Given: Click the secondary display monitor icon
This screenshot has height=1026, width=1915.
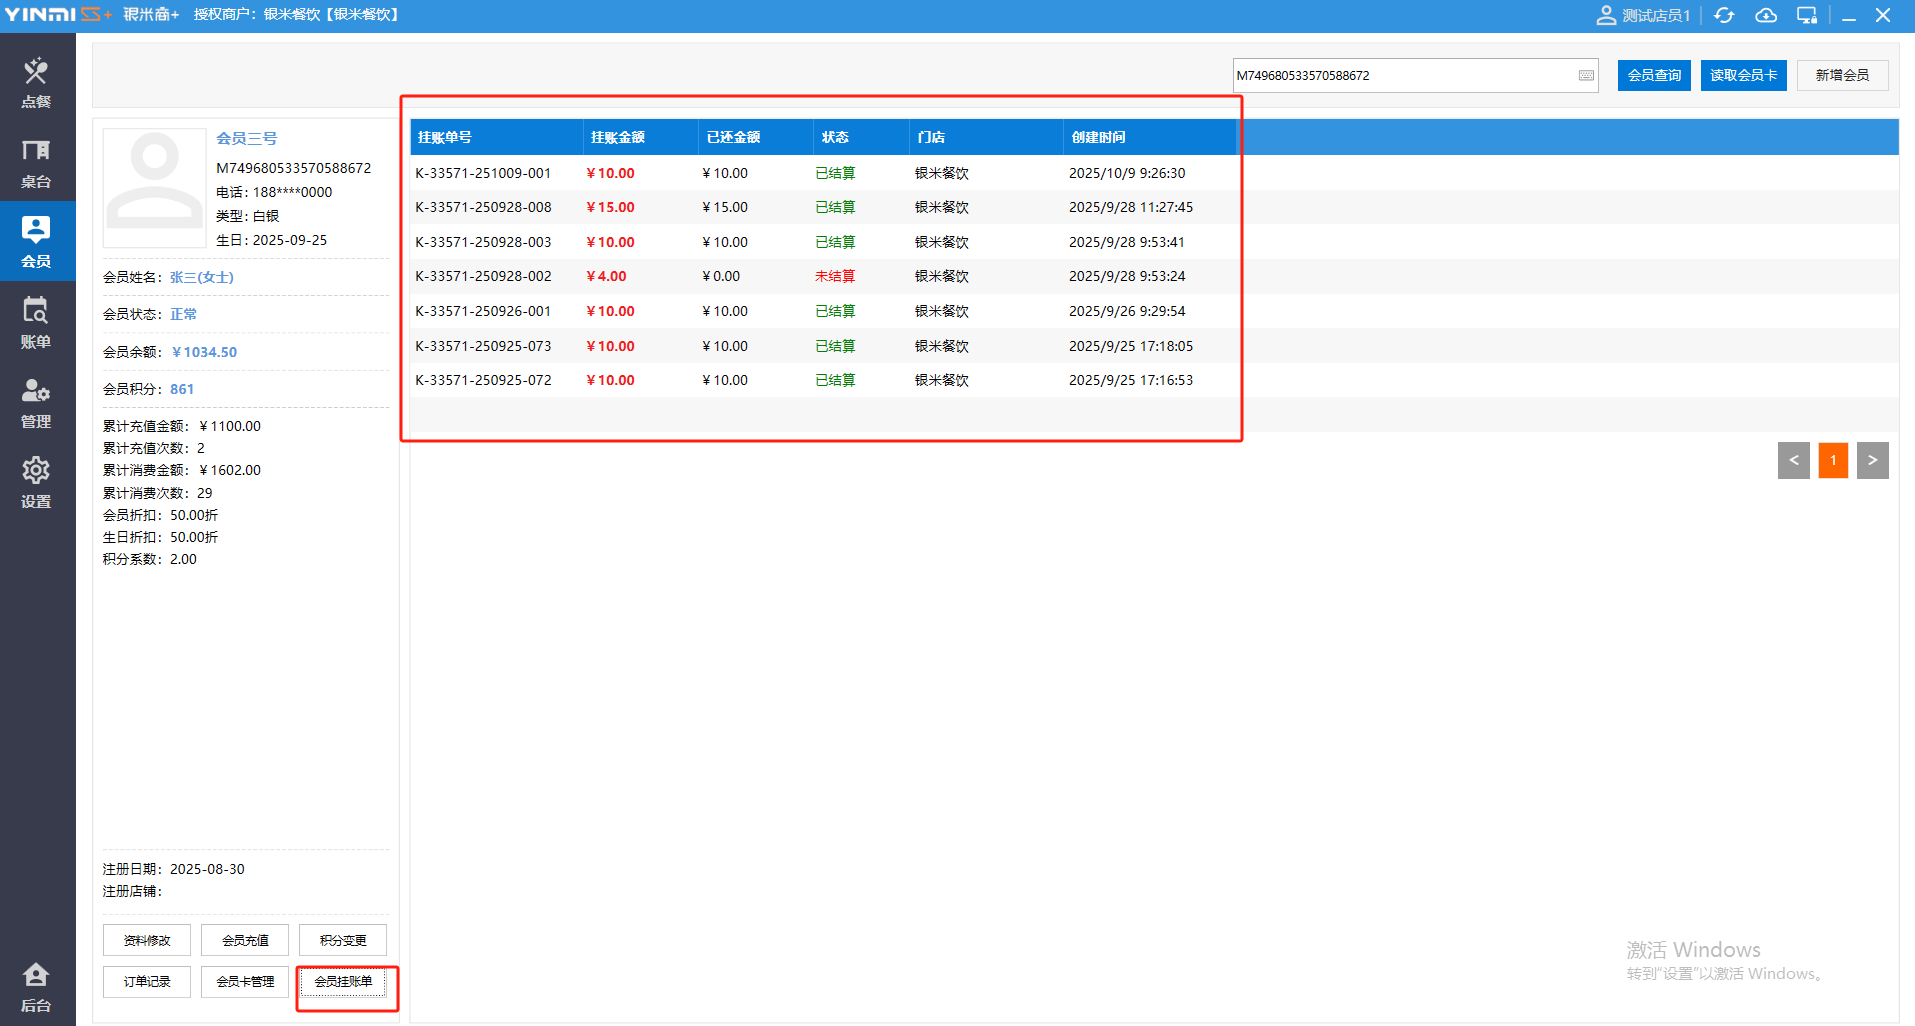Looking at the screenshot, I should [1807, 16].
